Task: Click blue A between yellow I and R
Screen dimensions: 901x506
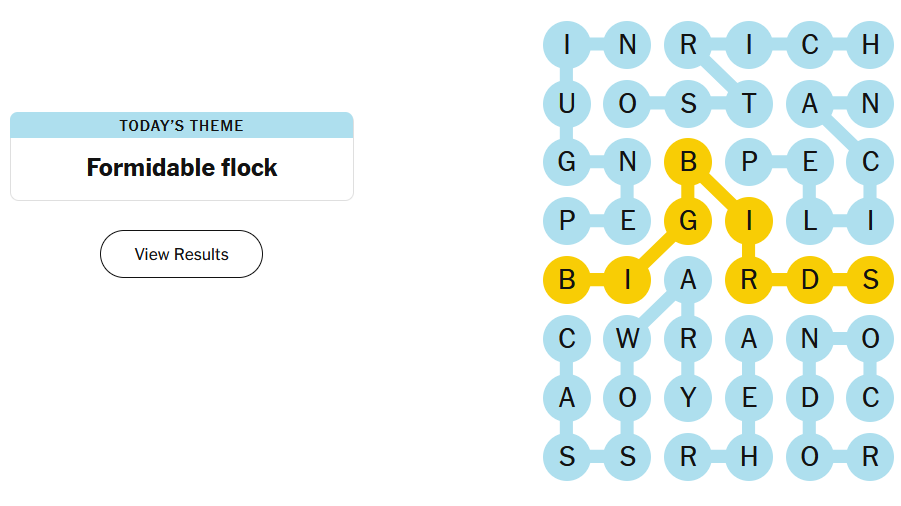Action: [688, 280]
